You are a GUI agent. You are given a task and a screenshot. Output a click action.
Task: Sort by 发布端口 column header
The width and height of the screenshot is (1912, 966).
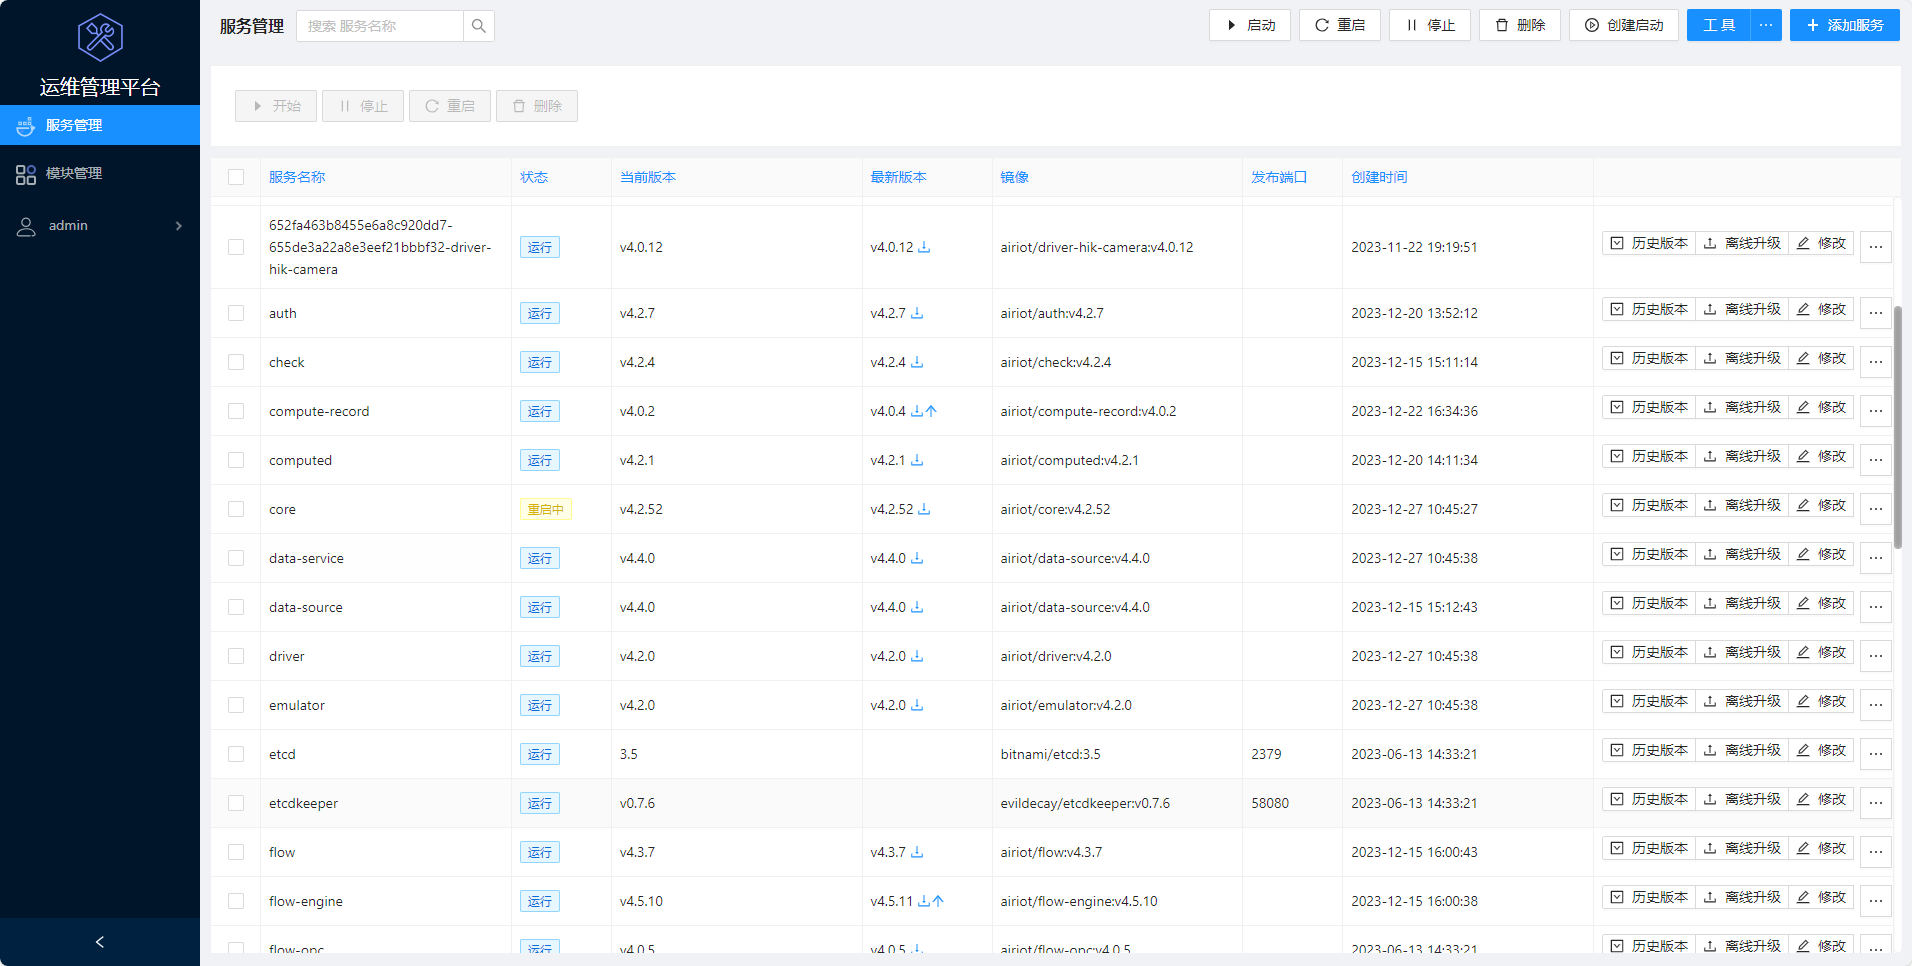pyautogui.click(x=1279, y=177)
